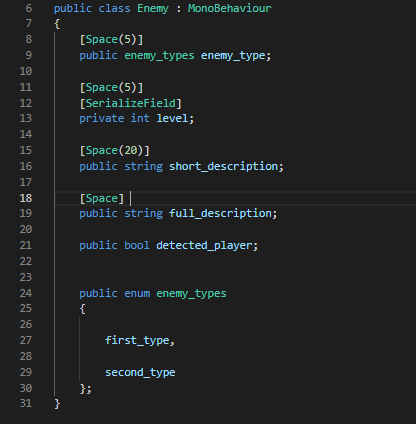Click line number 6 in gutter
This screenshot has width=416, height=424.
29,8
